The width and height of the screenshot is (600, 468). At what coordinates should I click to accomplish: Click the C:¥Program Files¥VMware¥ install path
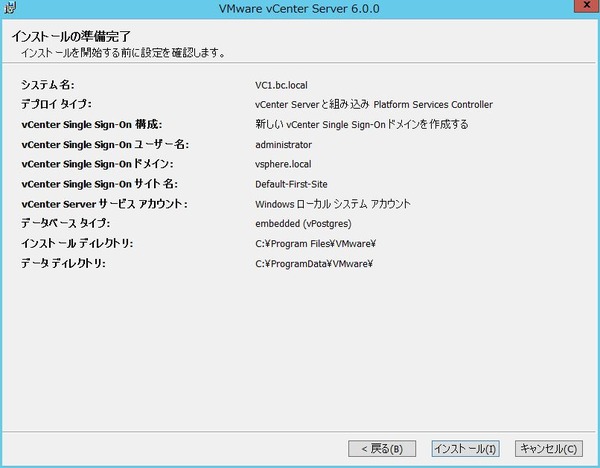(316, 244)
